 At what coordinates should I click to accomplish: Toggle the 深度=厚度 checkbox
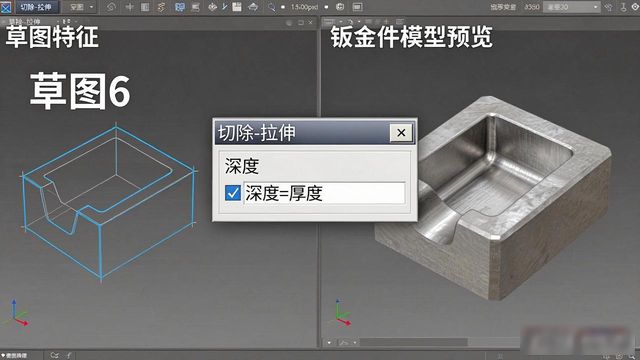pyautogui.click(x=233, y=193)
